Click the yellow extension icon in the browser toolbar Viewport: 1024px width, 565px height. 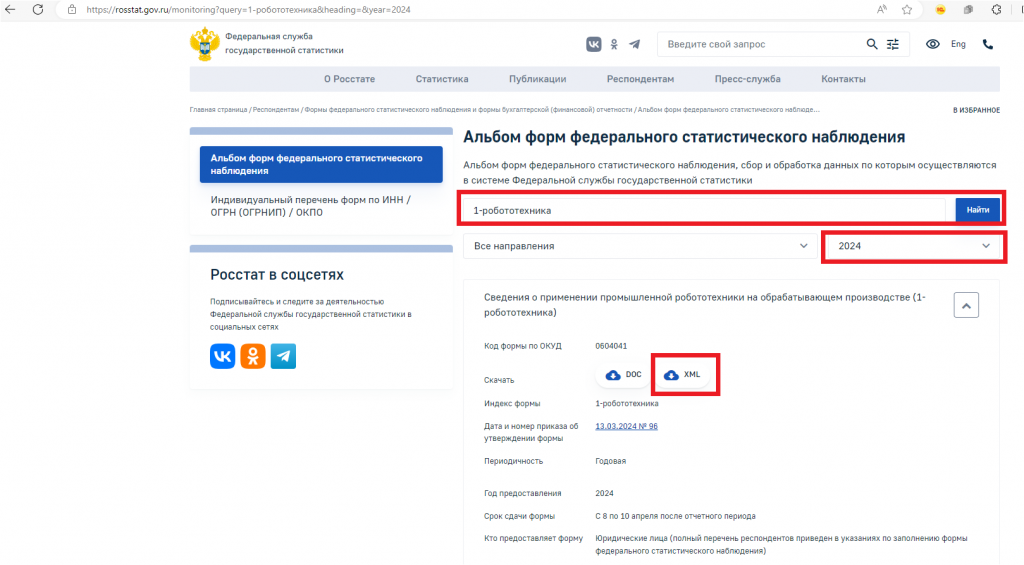[940, 9]
